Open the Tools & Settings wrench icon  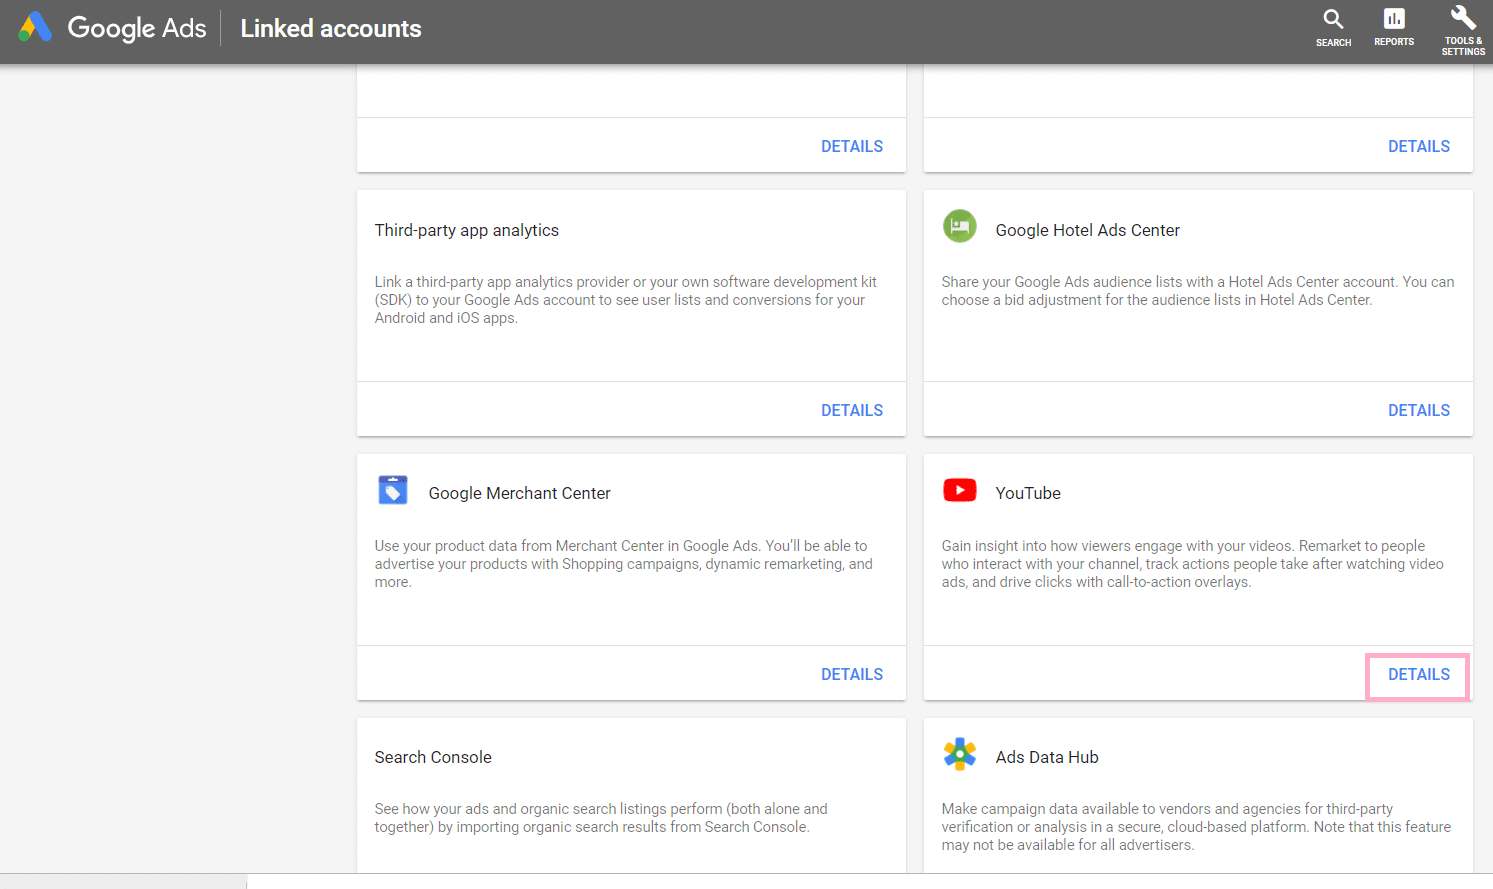pos(1462,22)
